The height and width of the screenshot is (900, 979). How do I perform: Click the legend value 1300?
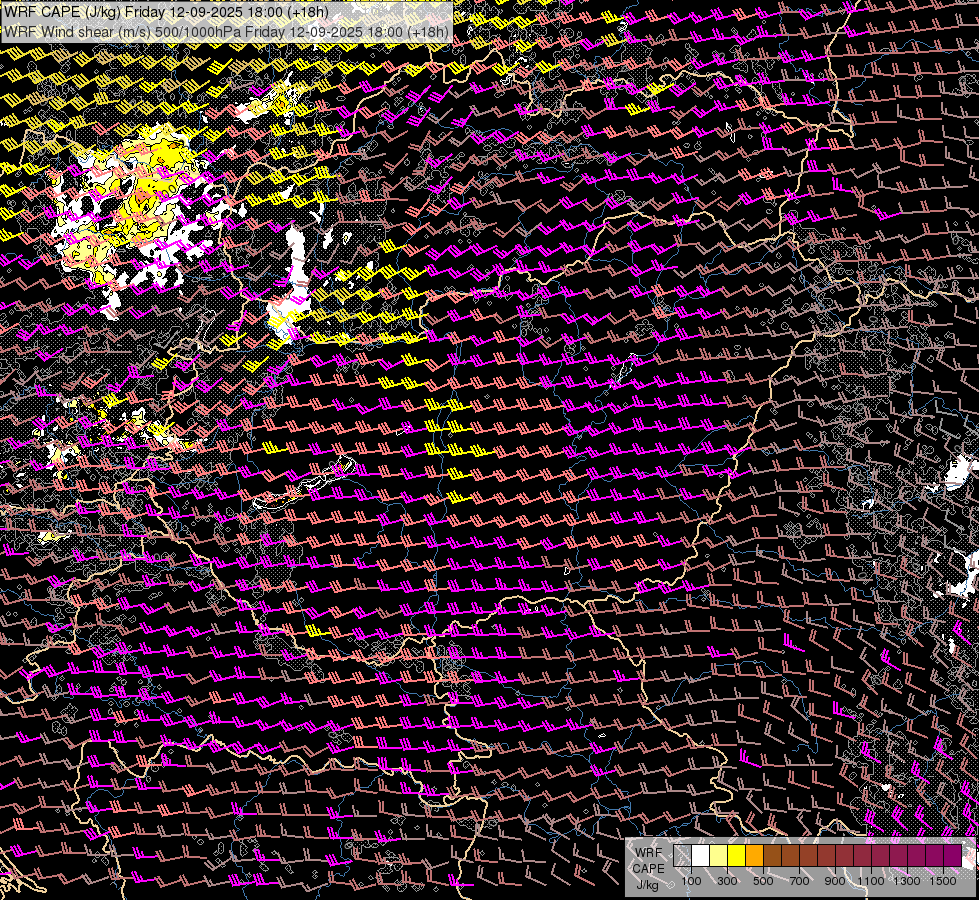(907, 881)
